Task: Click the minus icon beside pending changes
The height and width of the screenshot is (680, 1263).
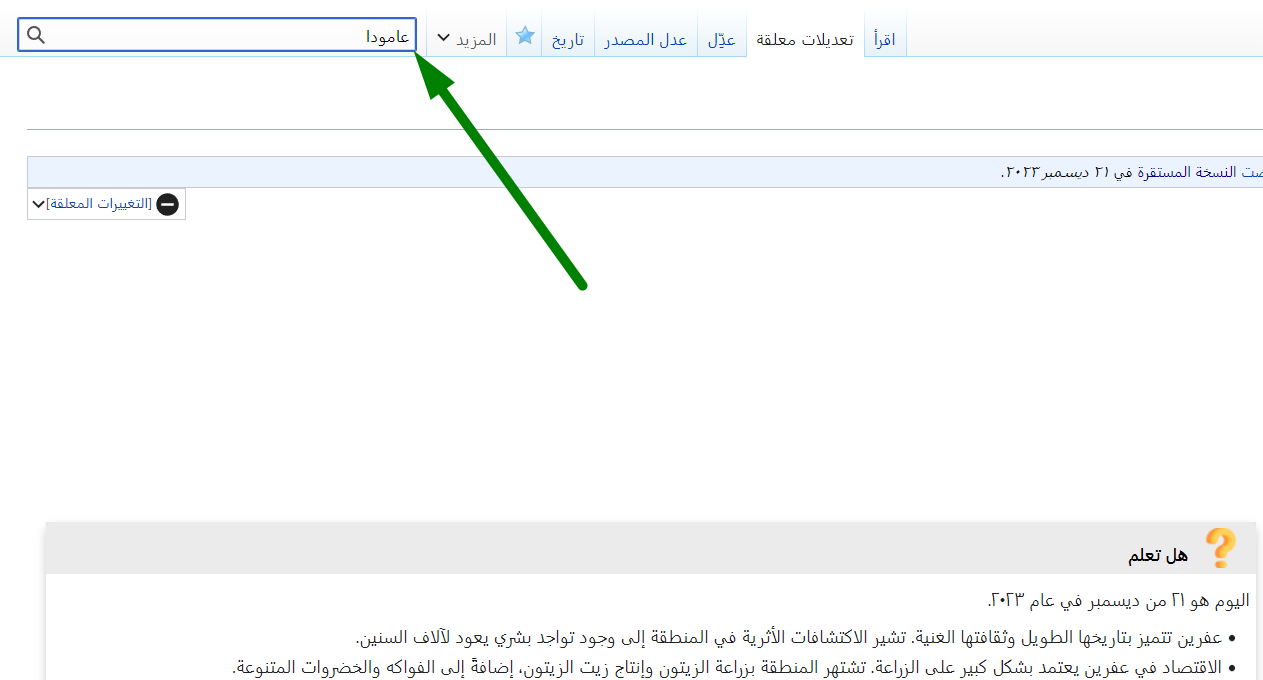Action: tap(168, 204)
